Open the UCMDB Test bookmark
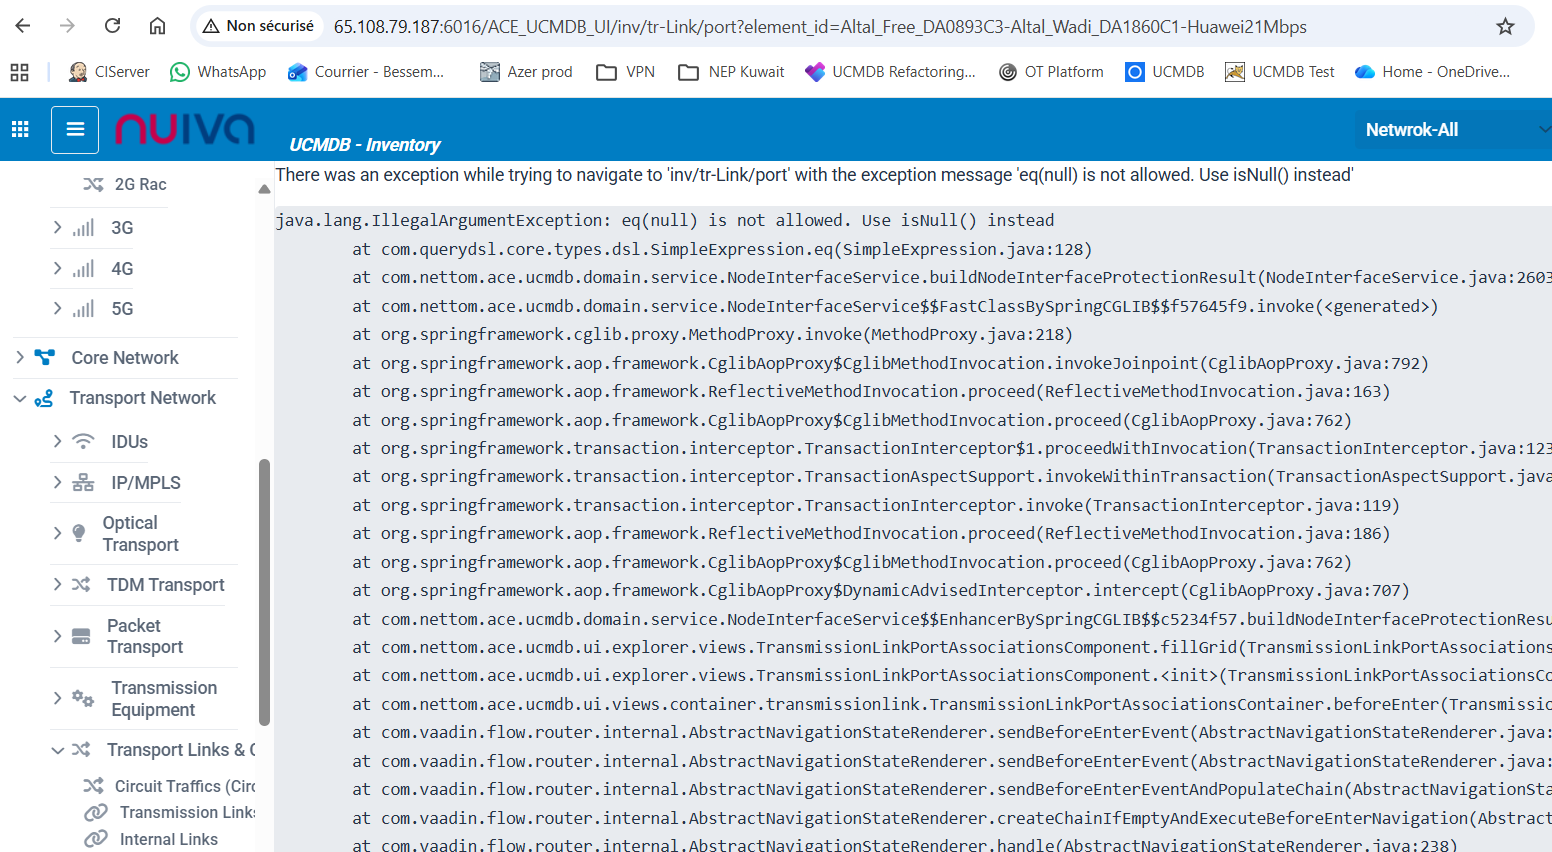The width and height of the screenshot is (1552, 852). (1280, 72)
